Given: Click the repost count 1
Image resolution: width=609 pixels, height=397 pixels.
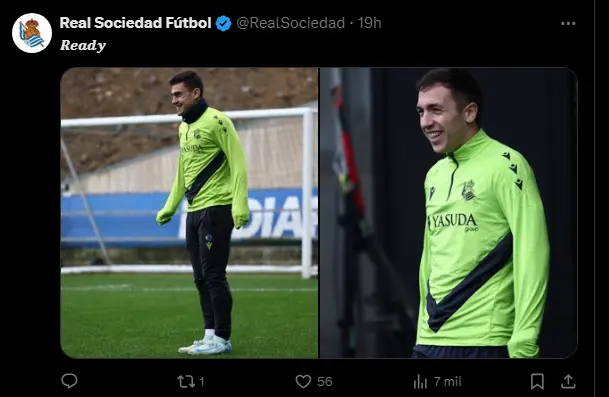Looking at the screenshot, I should coord(202,382).
